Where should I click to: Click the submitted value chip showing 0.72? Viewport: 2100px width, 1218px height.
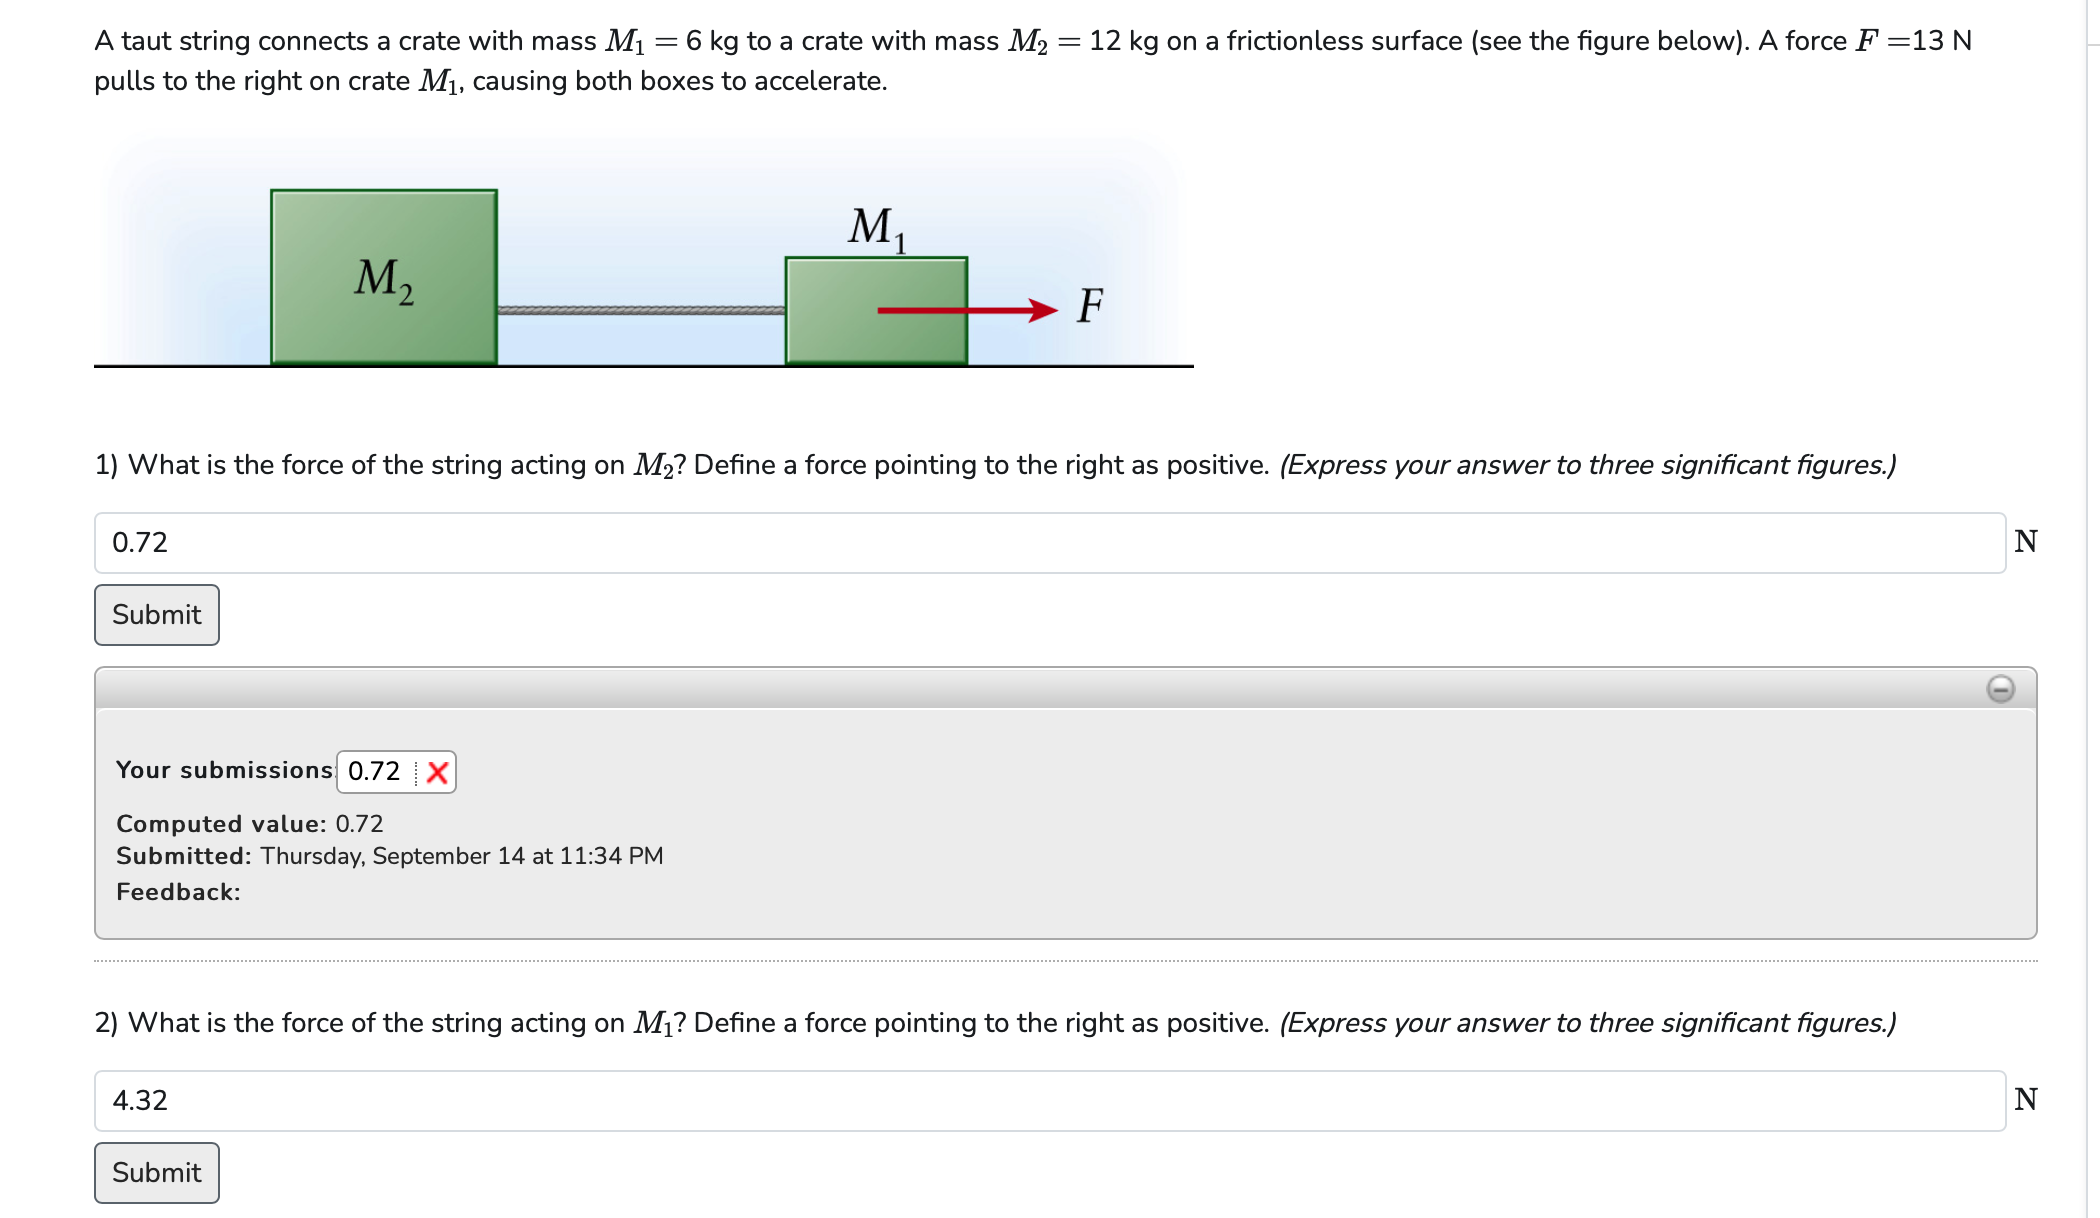[372, 771]
